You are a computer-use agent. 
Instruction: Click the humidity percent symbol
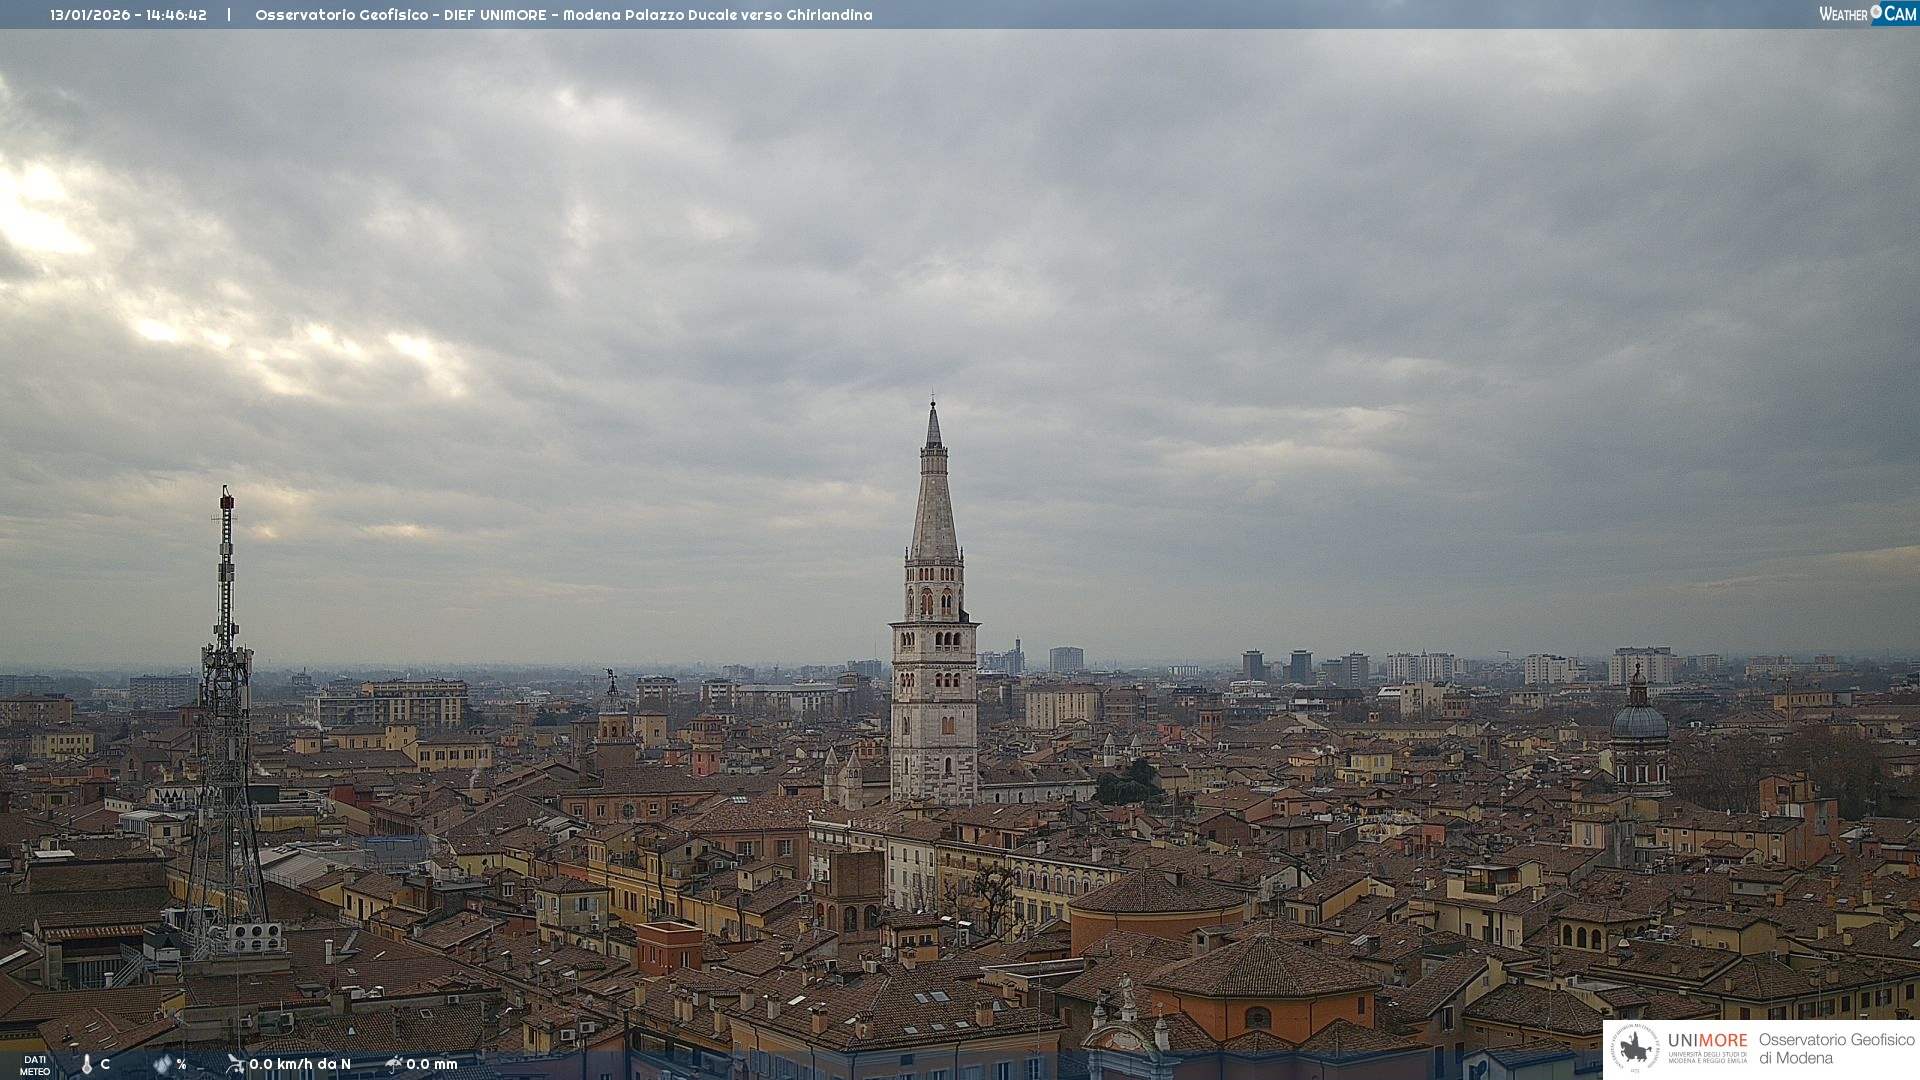[181, 1064]
